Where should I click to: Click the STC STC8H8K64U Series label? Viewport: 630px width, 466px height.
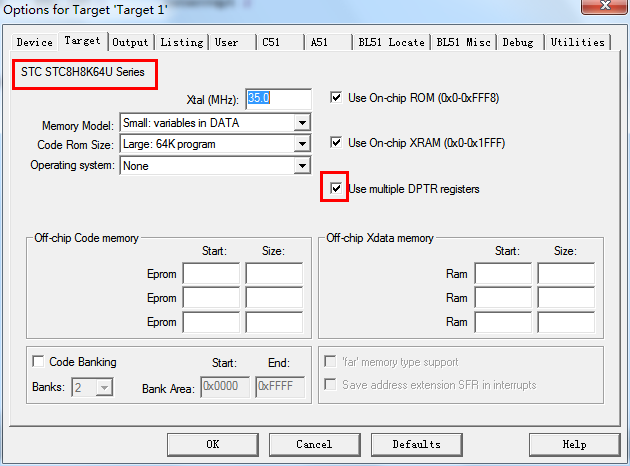pyautogui.click(x=83, y=72)
